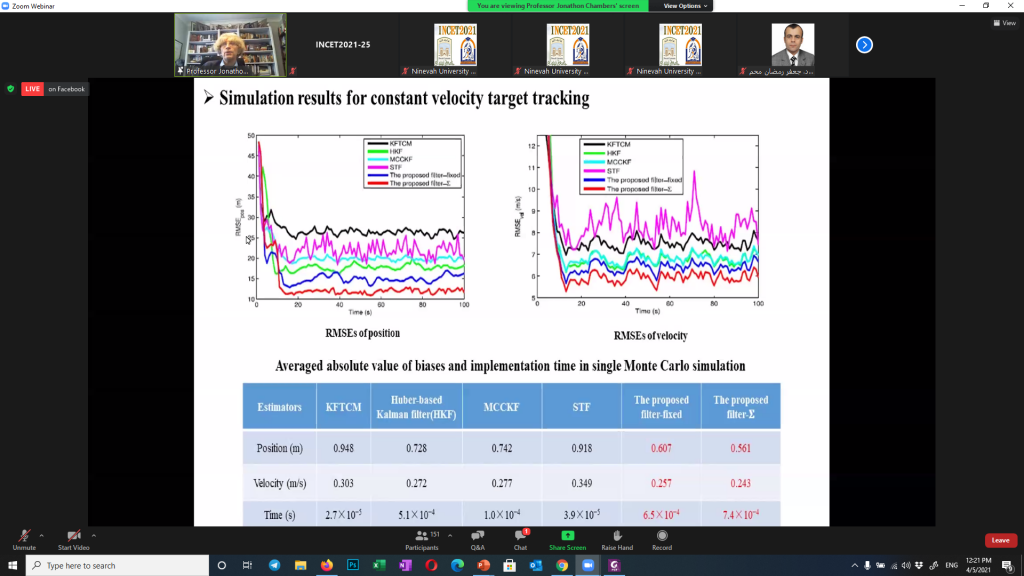Image resolution: width=1024 pixels, height=576 pixels.
Task: Click the LIVE on Facebook indicator
Action: [55, 89]
